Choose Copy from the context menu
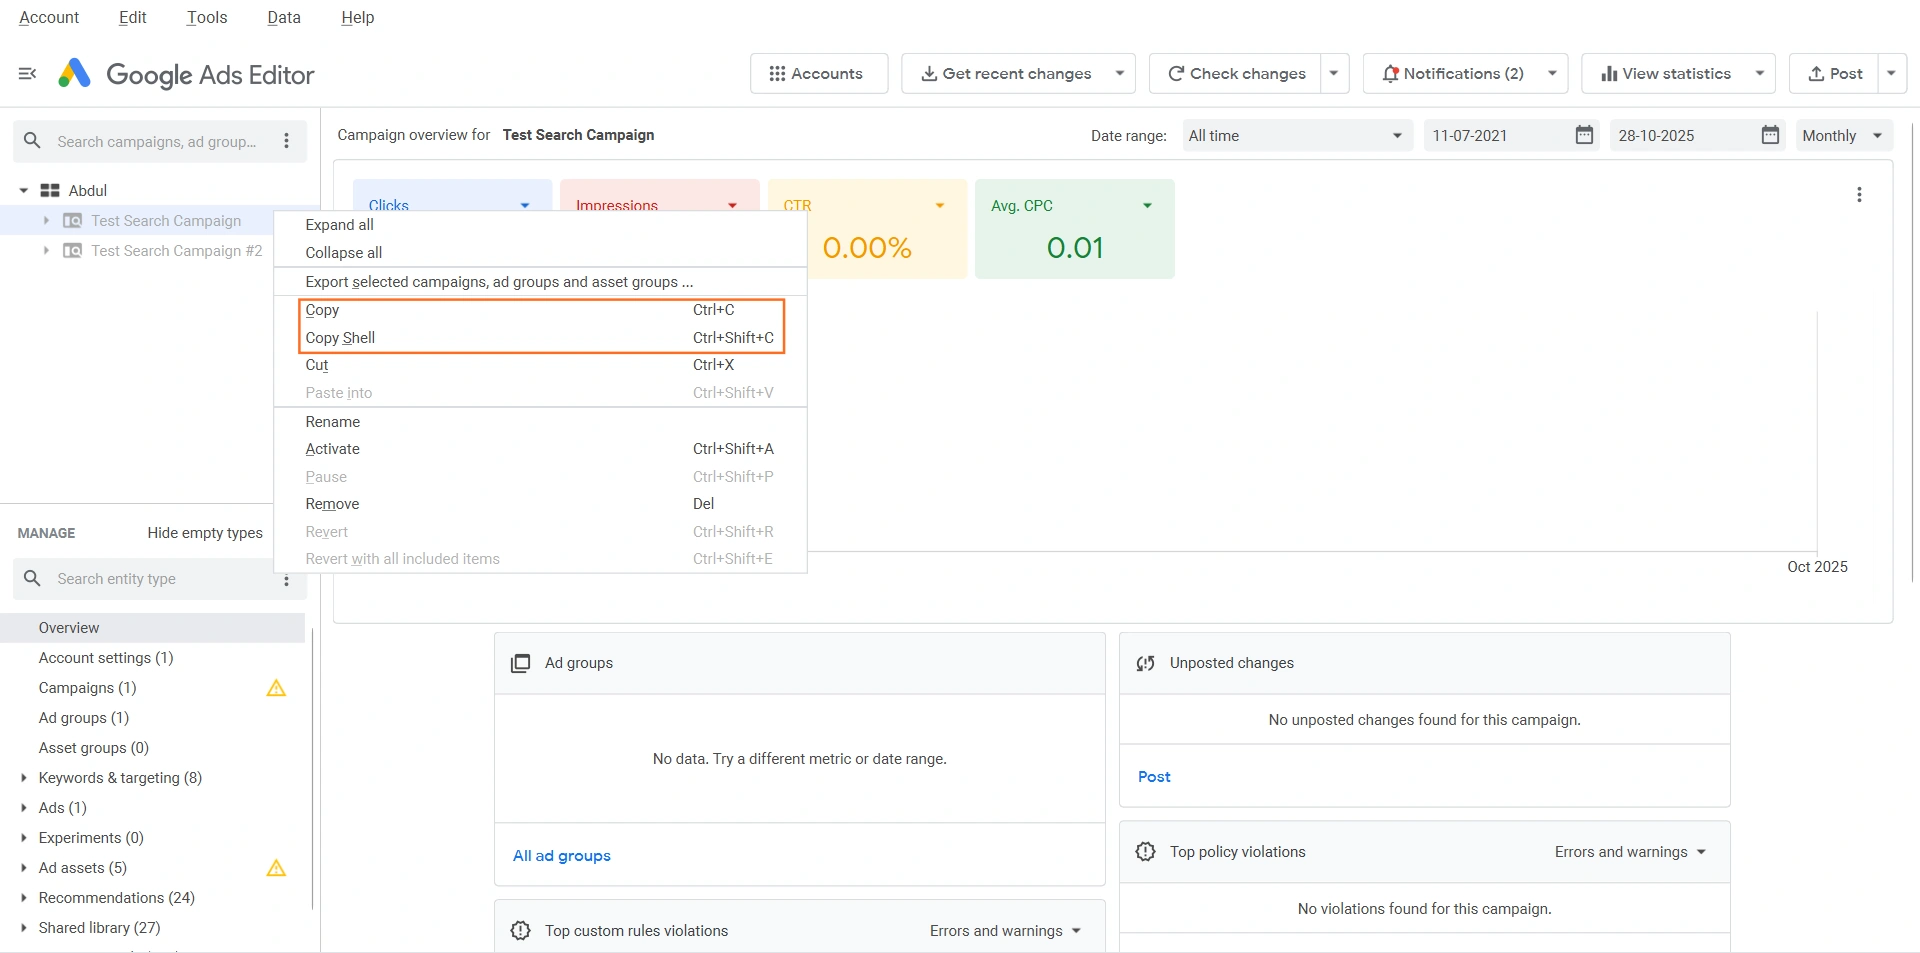Image resolution: width=1920 pixels, height=953 pixels. pos(541,310)
